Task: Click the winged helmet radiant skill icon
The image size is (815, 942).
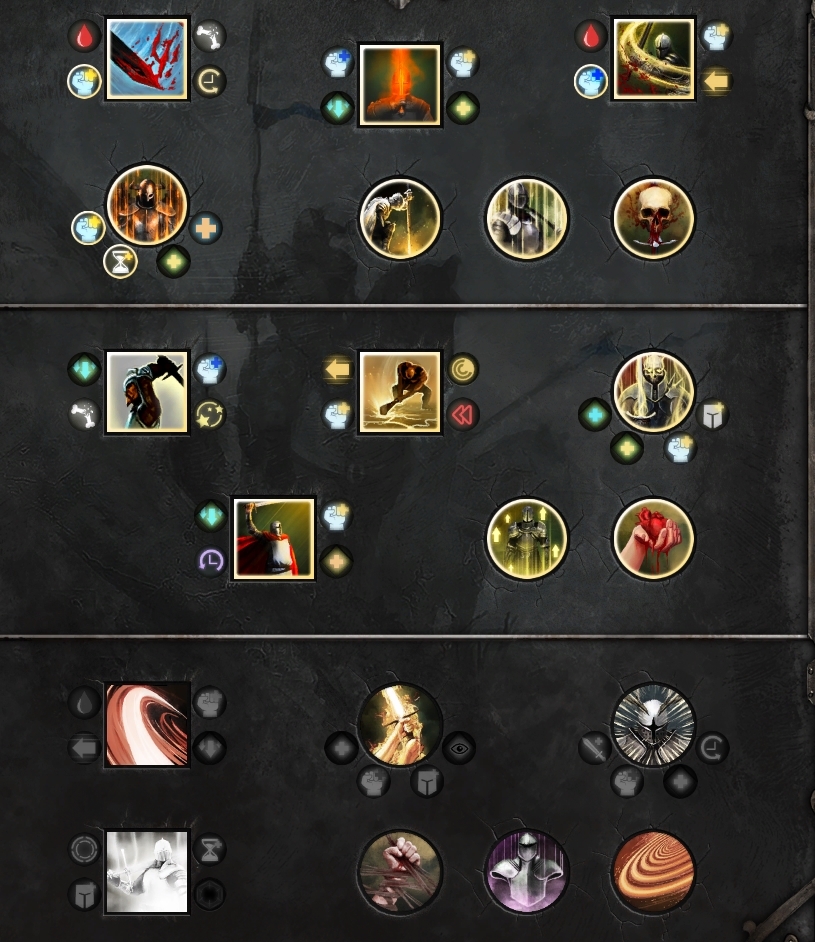Action: [x=653, y=725]
